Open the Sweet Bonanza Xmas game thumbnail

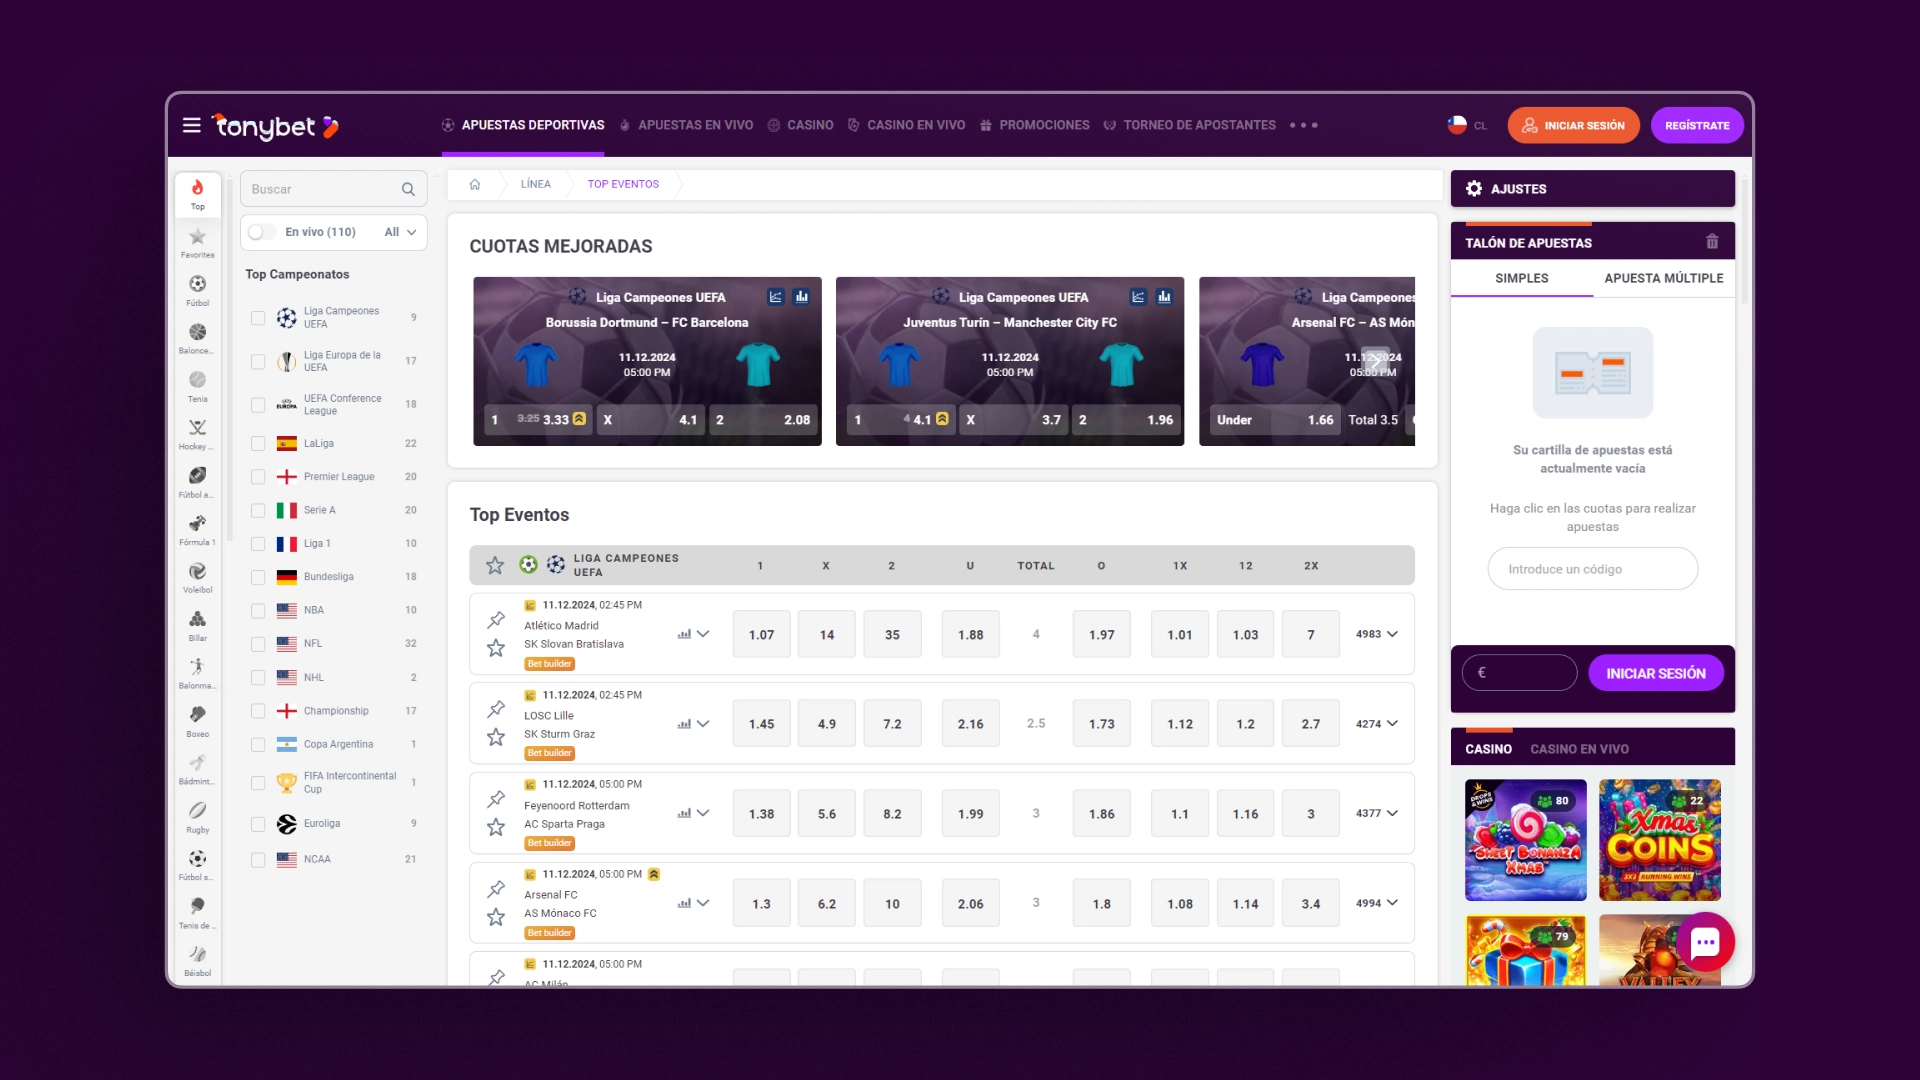(1526, 840)
